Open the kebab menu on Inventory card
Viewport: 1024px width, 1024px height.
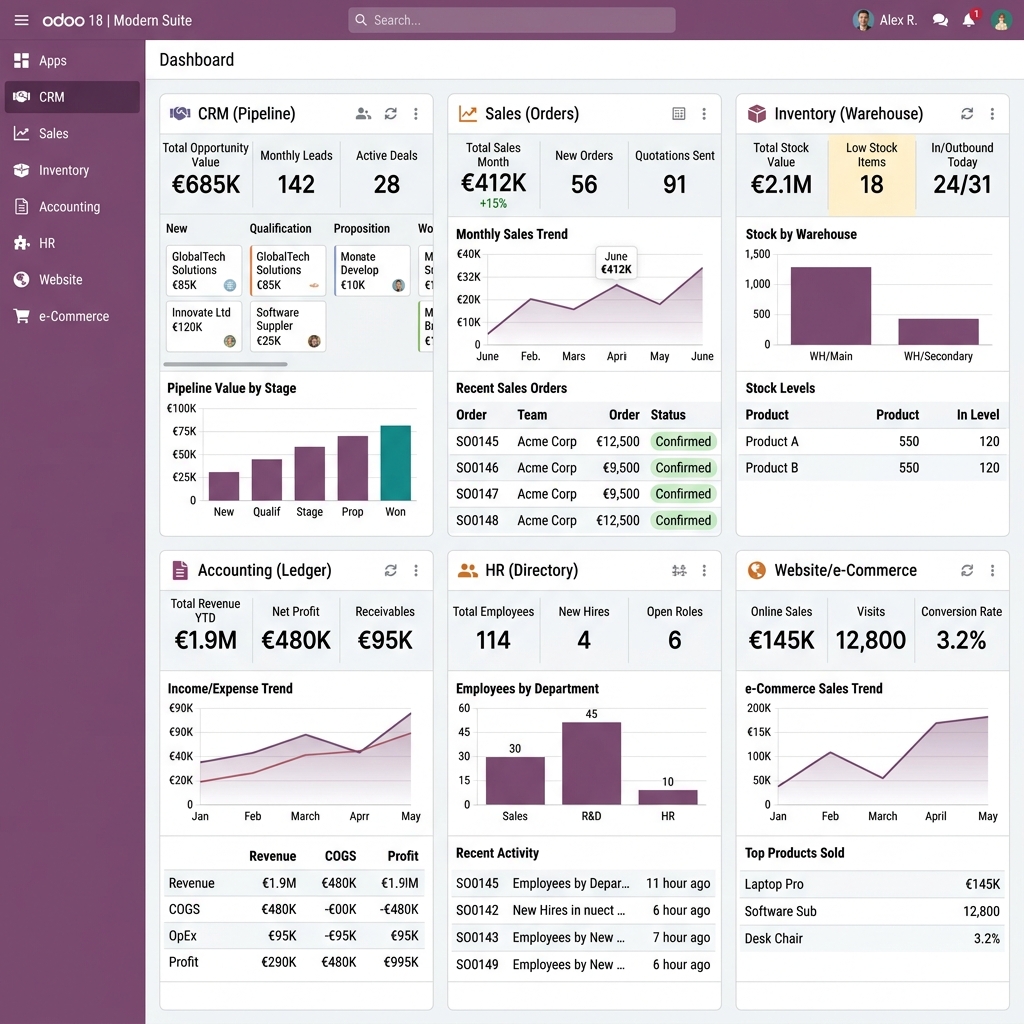[993, 113]
